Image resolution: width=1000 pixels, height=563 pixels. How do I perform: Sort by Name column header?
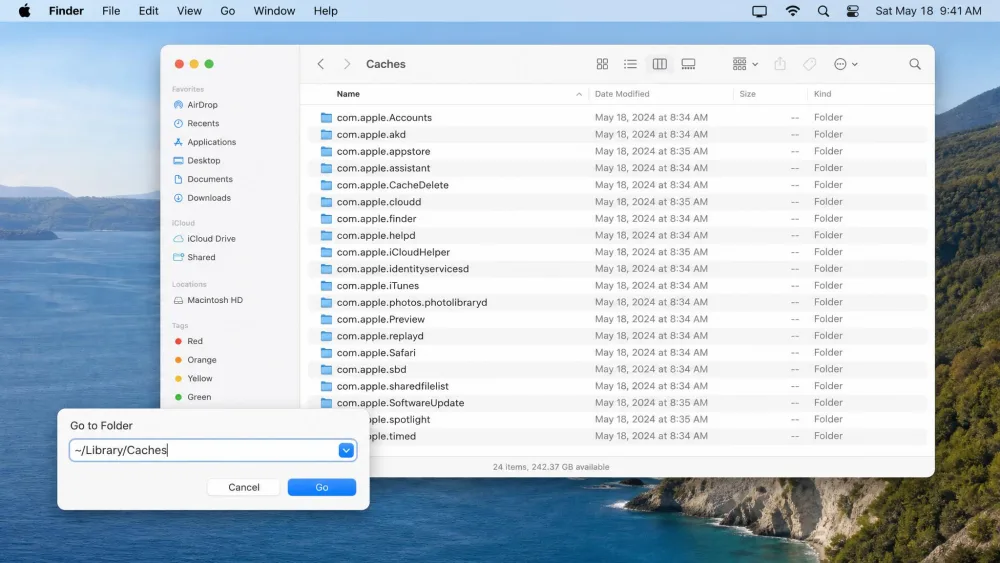pyautogui.click(x=348, y=94)
